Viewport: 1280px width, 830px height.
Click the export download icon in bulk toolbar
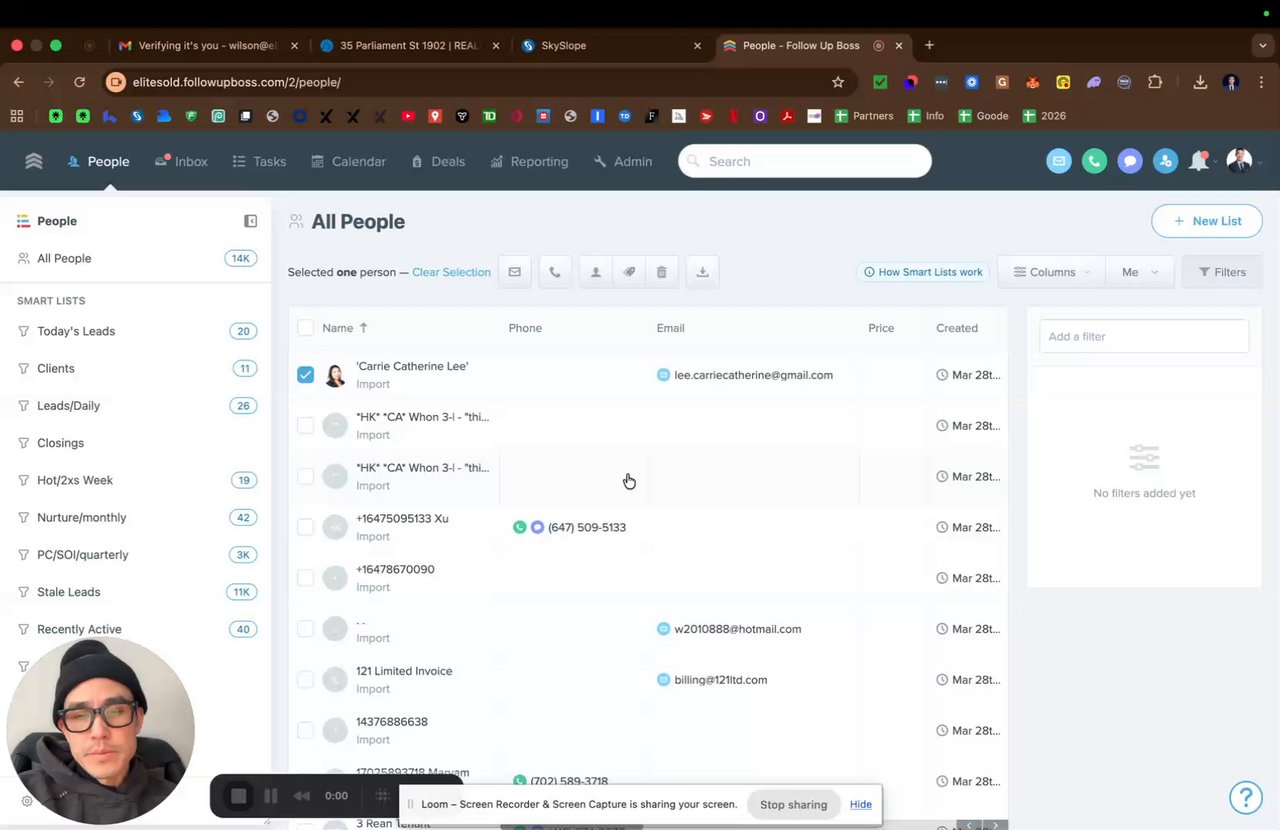click(703, 272)
